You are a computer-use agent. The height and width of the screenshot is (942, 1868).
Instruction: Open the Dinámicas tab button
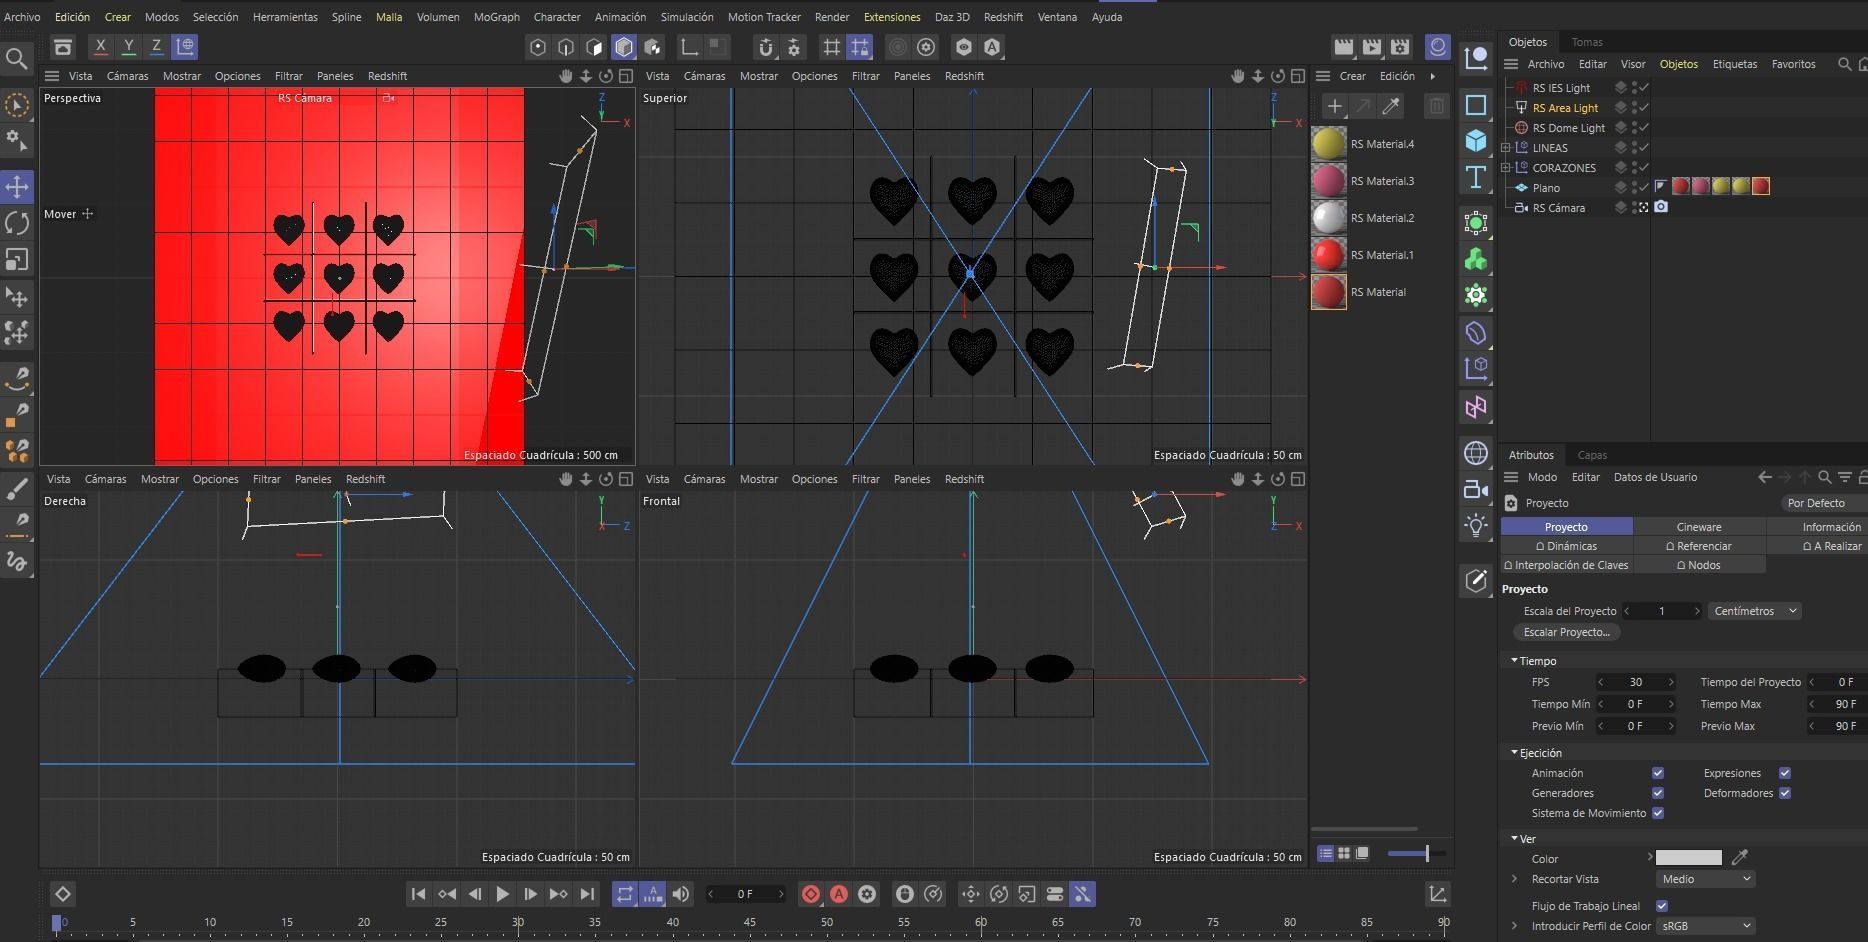coord(1567,546)
